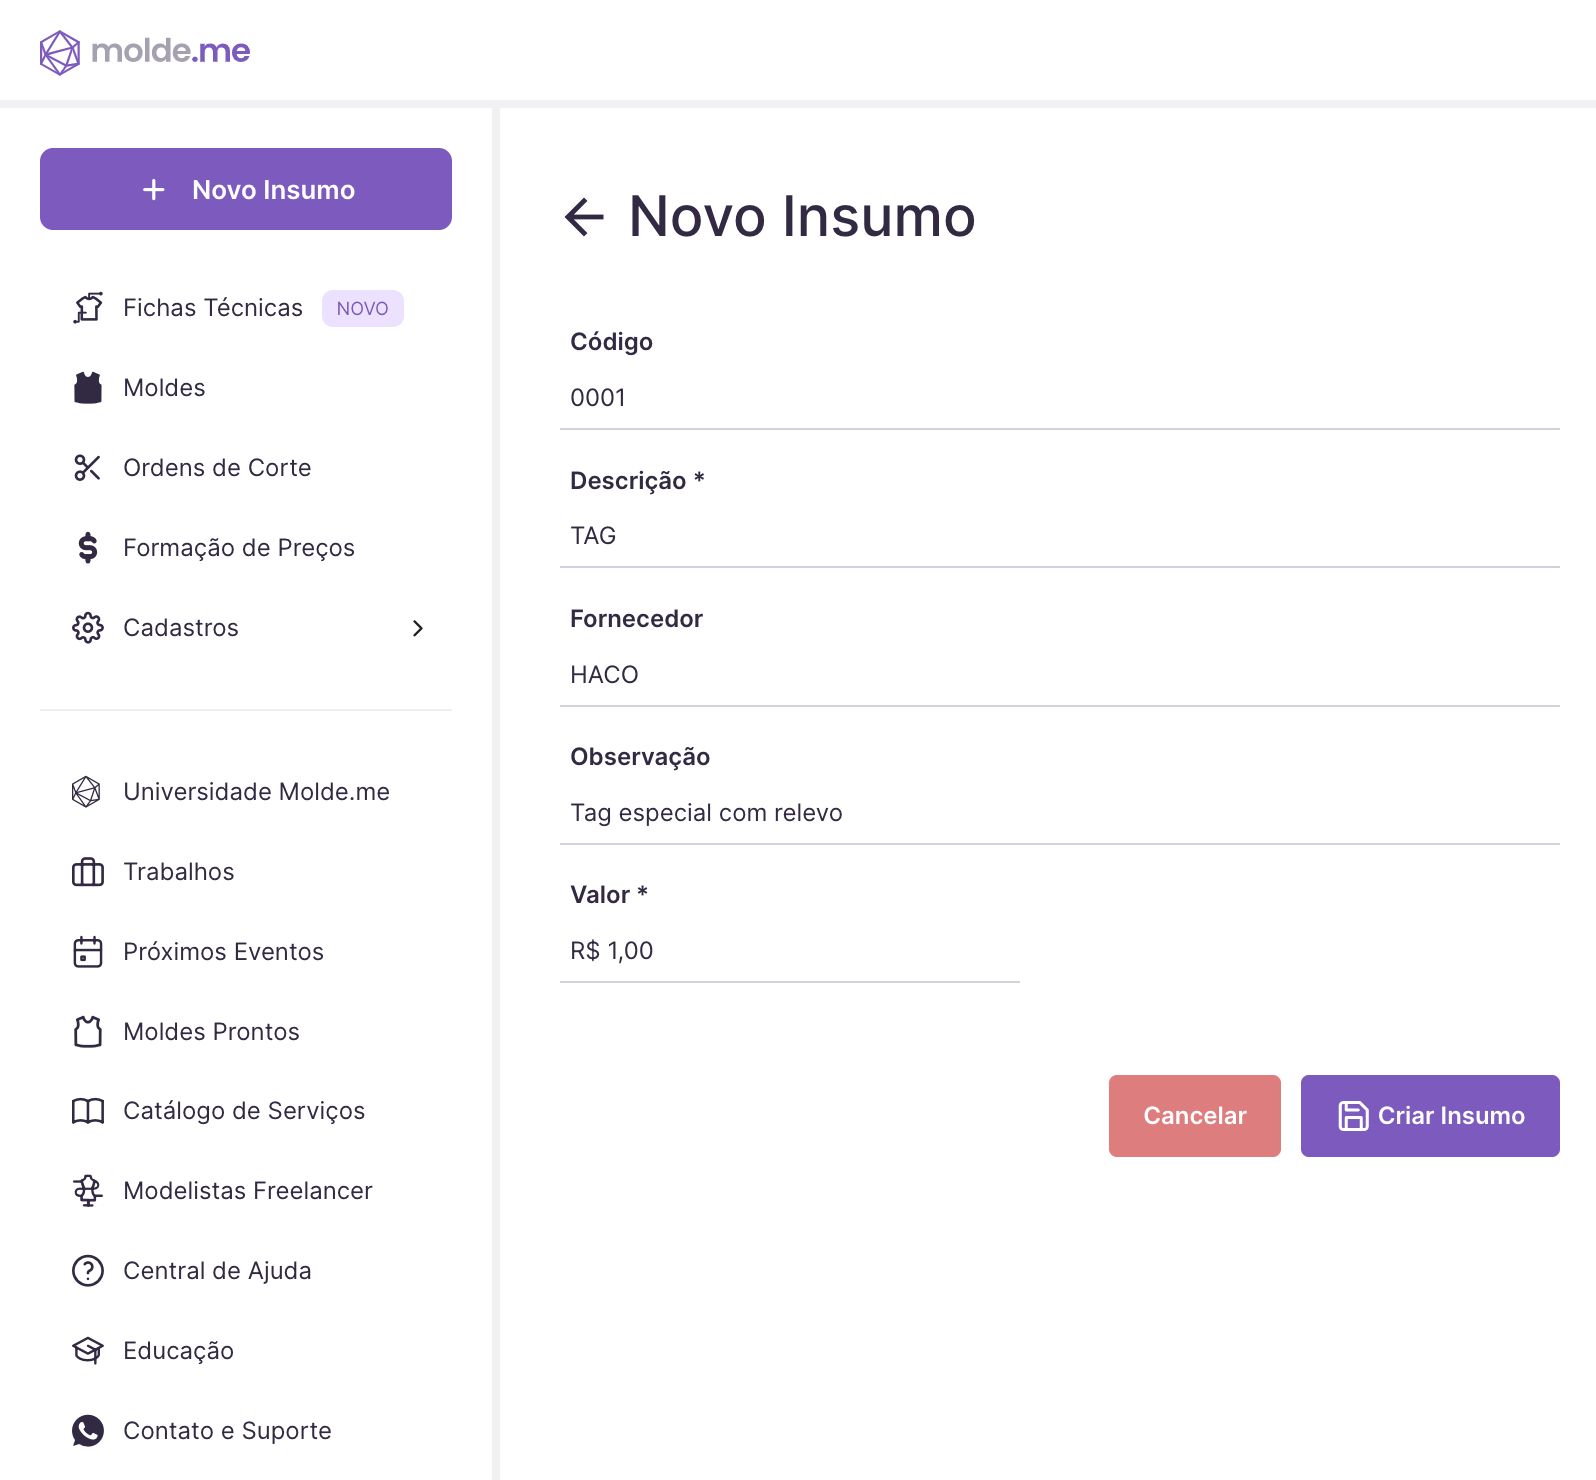
Task: Focus the Fornecedor field containing HACO
Action: point(1060,675)
